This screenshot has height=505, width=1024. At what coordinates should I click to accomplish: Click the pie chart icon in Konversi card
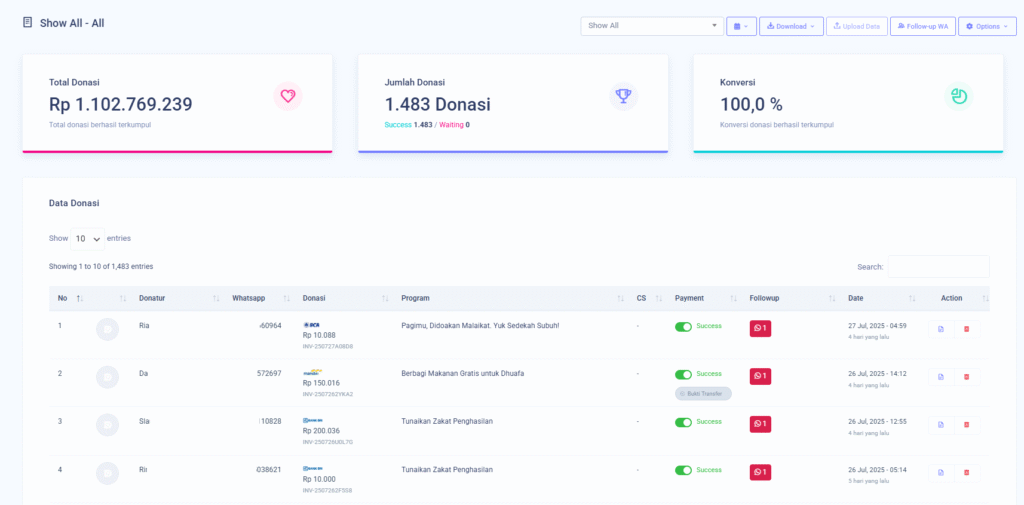click(x=958, y=96)
